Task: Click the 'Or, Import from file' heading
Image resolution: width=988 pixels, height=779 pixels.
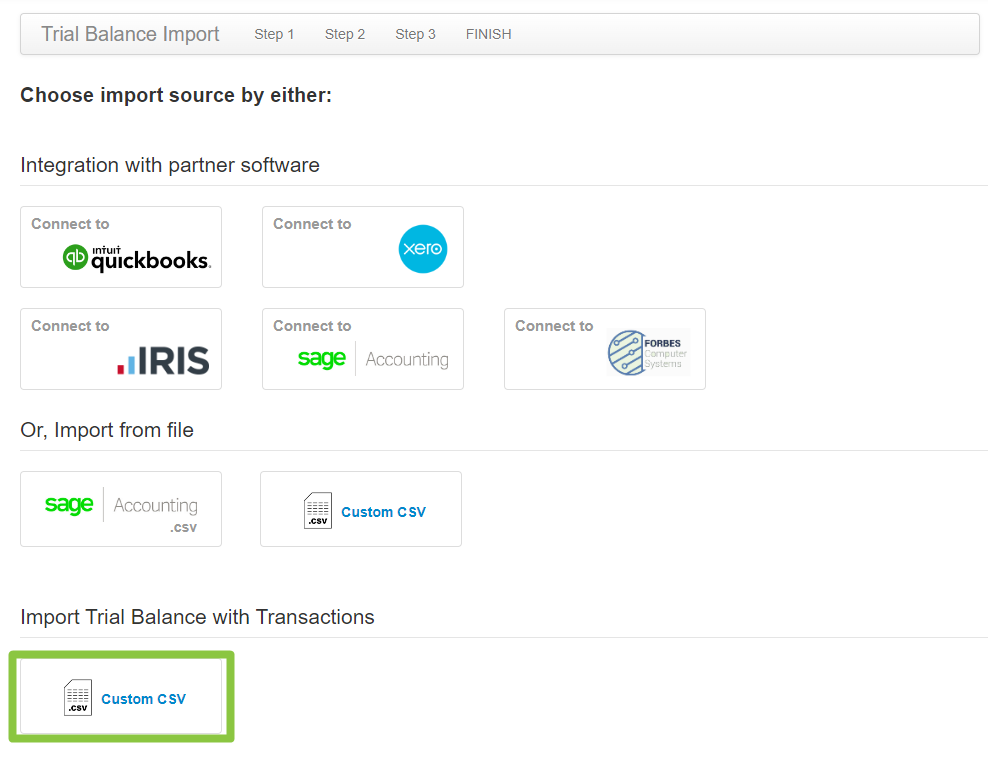Action: click(106, 430)
